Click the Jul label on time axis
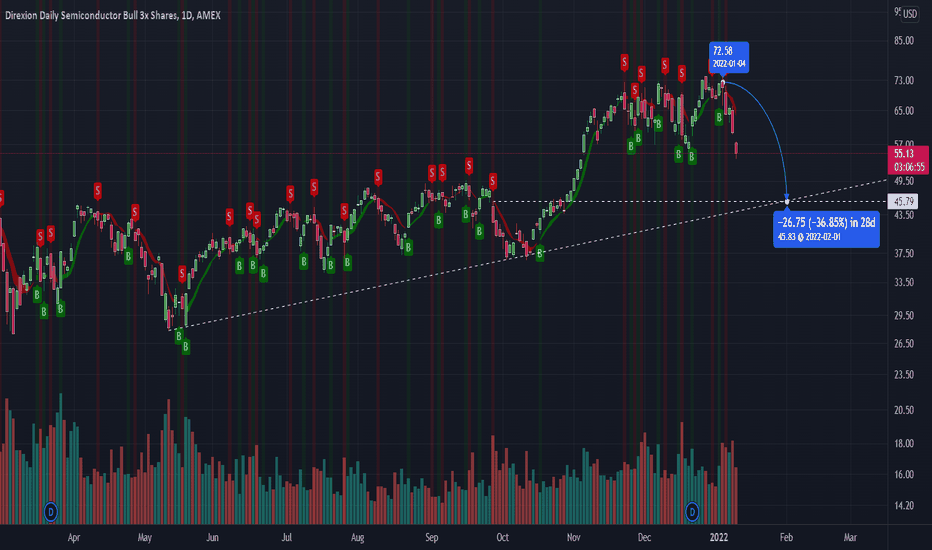The width and height of the screenshot is (932, 550). tap(286, 538)
